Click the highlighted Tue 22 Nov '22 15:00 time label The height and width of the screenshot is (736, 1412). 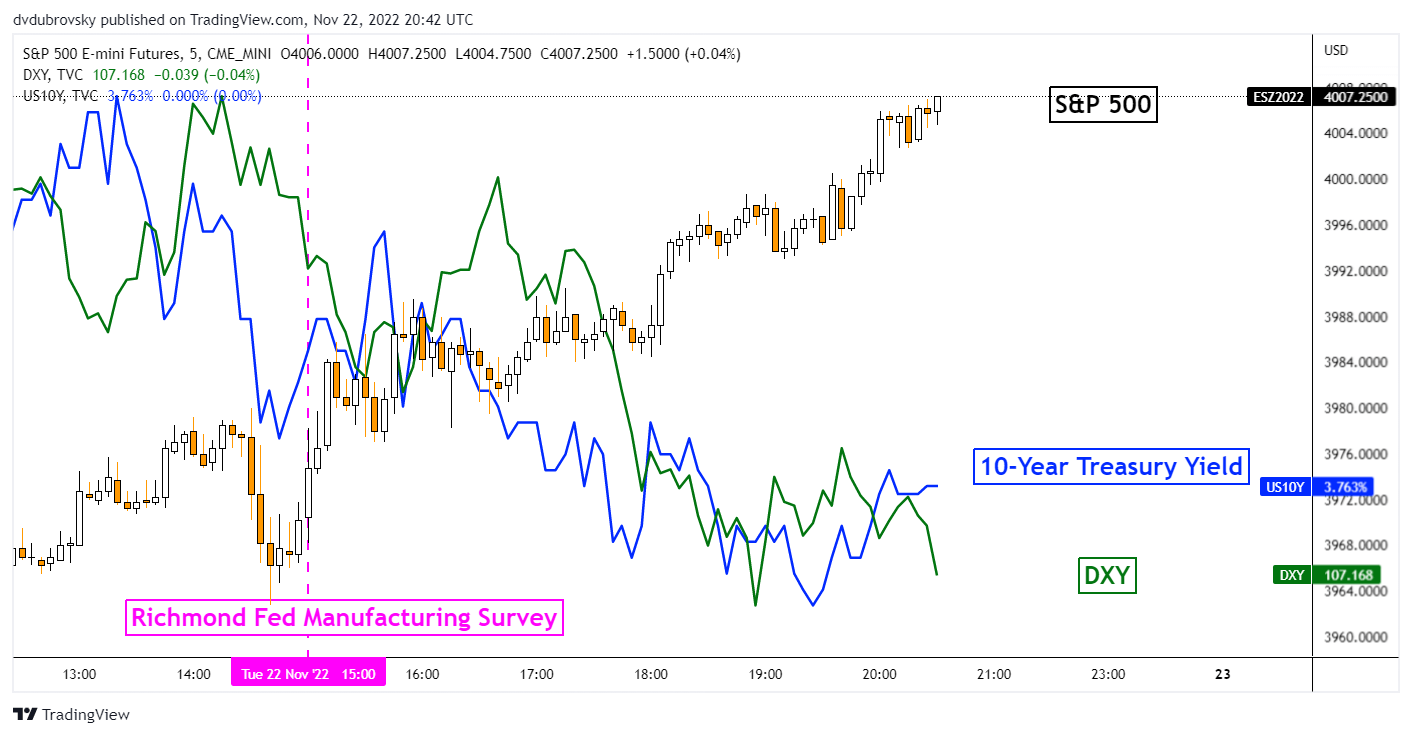click(x=308, y=674)
